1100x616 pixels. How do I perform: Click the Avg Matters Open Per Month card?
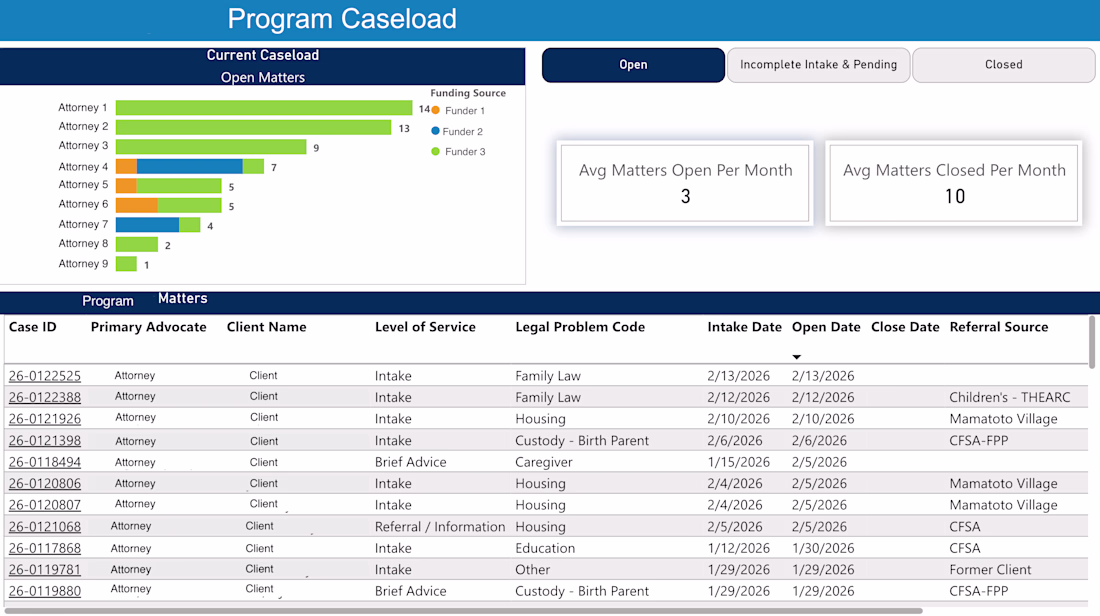click(685, 183)
